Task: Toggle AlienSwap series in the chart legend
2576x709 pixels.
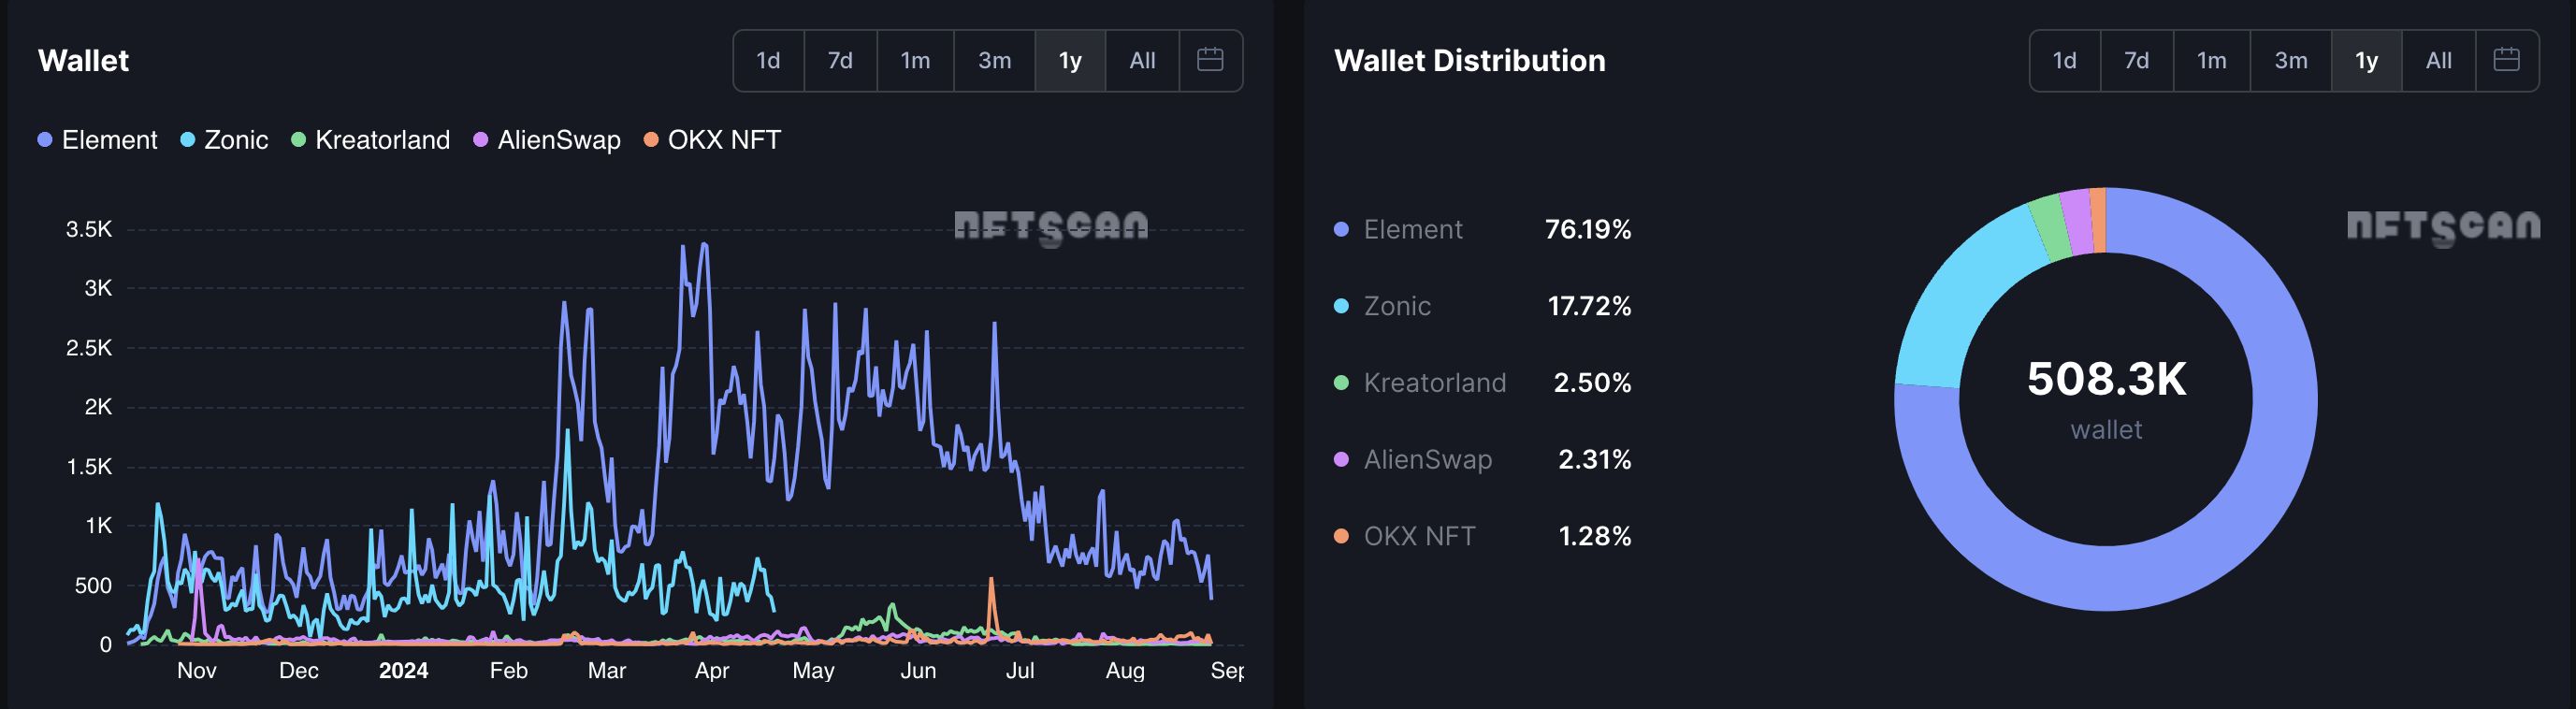Action: [547, 140]
